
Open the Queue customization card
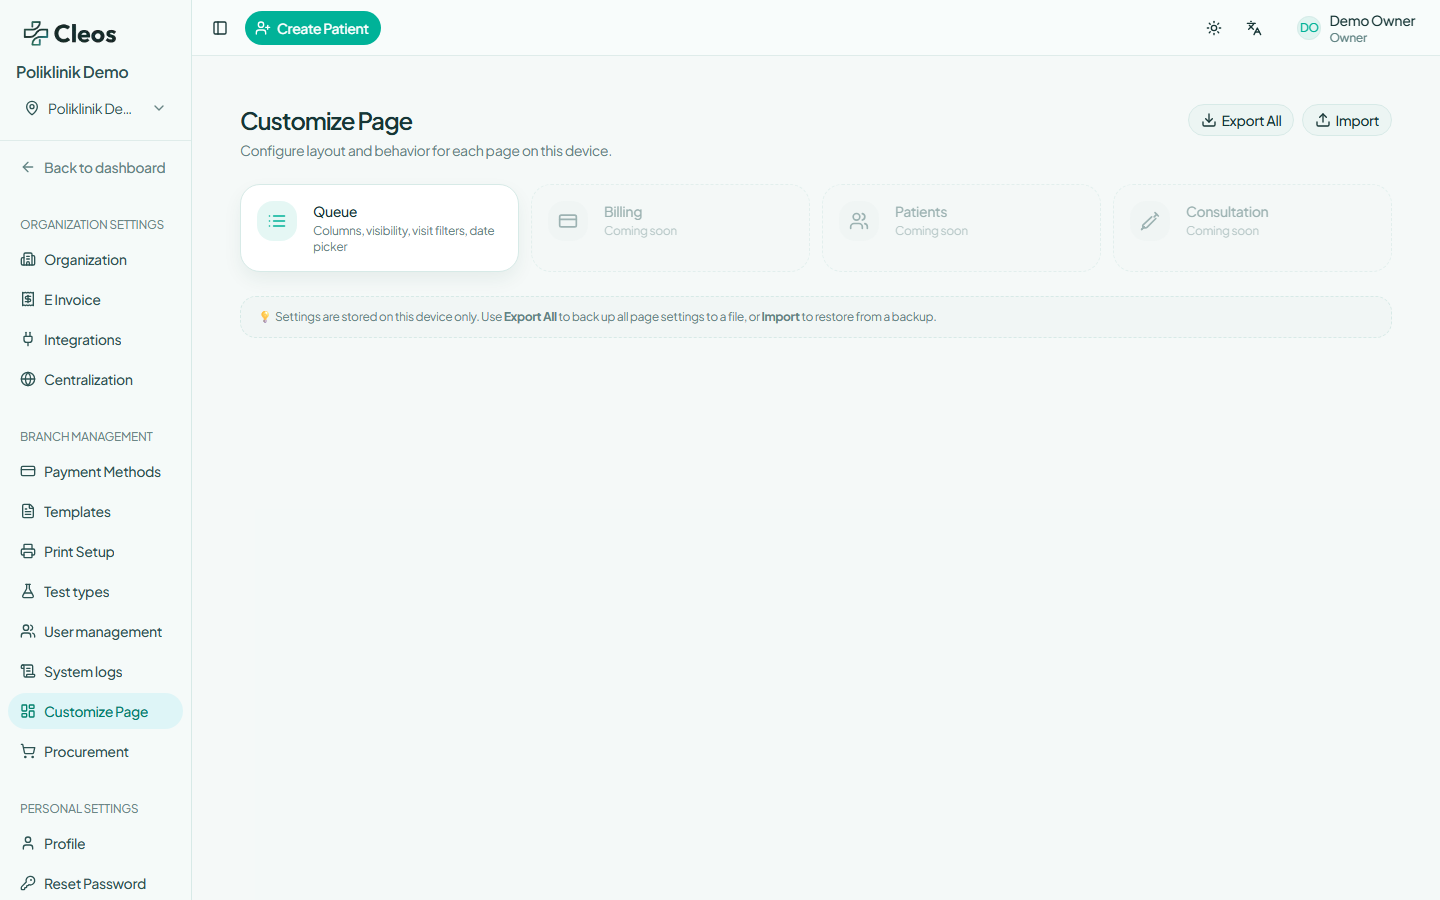[x=379, y=228]
